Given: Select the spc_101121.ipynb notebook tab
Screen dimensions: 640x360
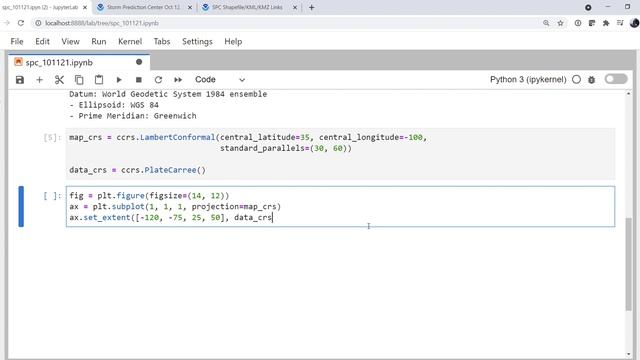Looking at the screenshot, I should 79,62.
